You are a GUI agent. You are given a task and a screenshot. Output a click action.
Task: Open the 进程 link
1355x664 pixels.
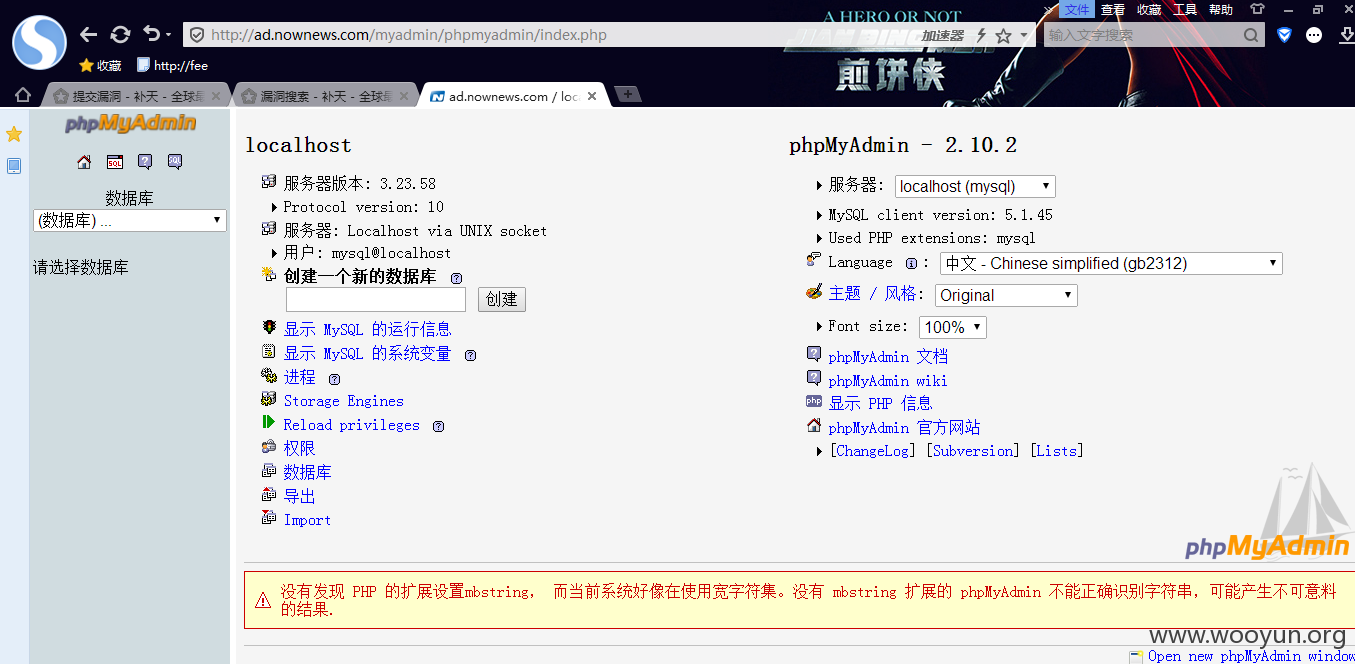[299, 377]
